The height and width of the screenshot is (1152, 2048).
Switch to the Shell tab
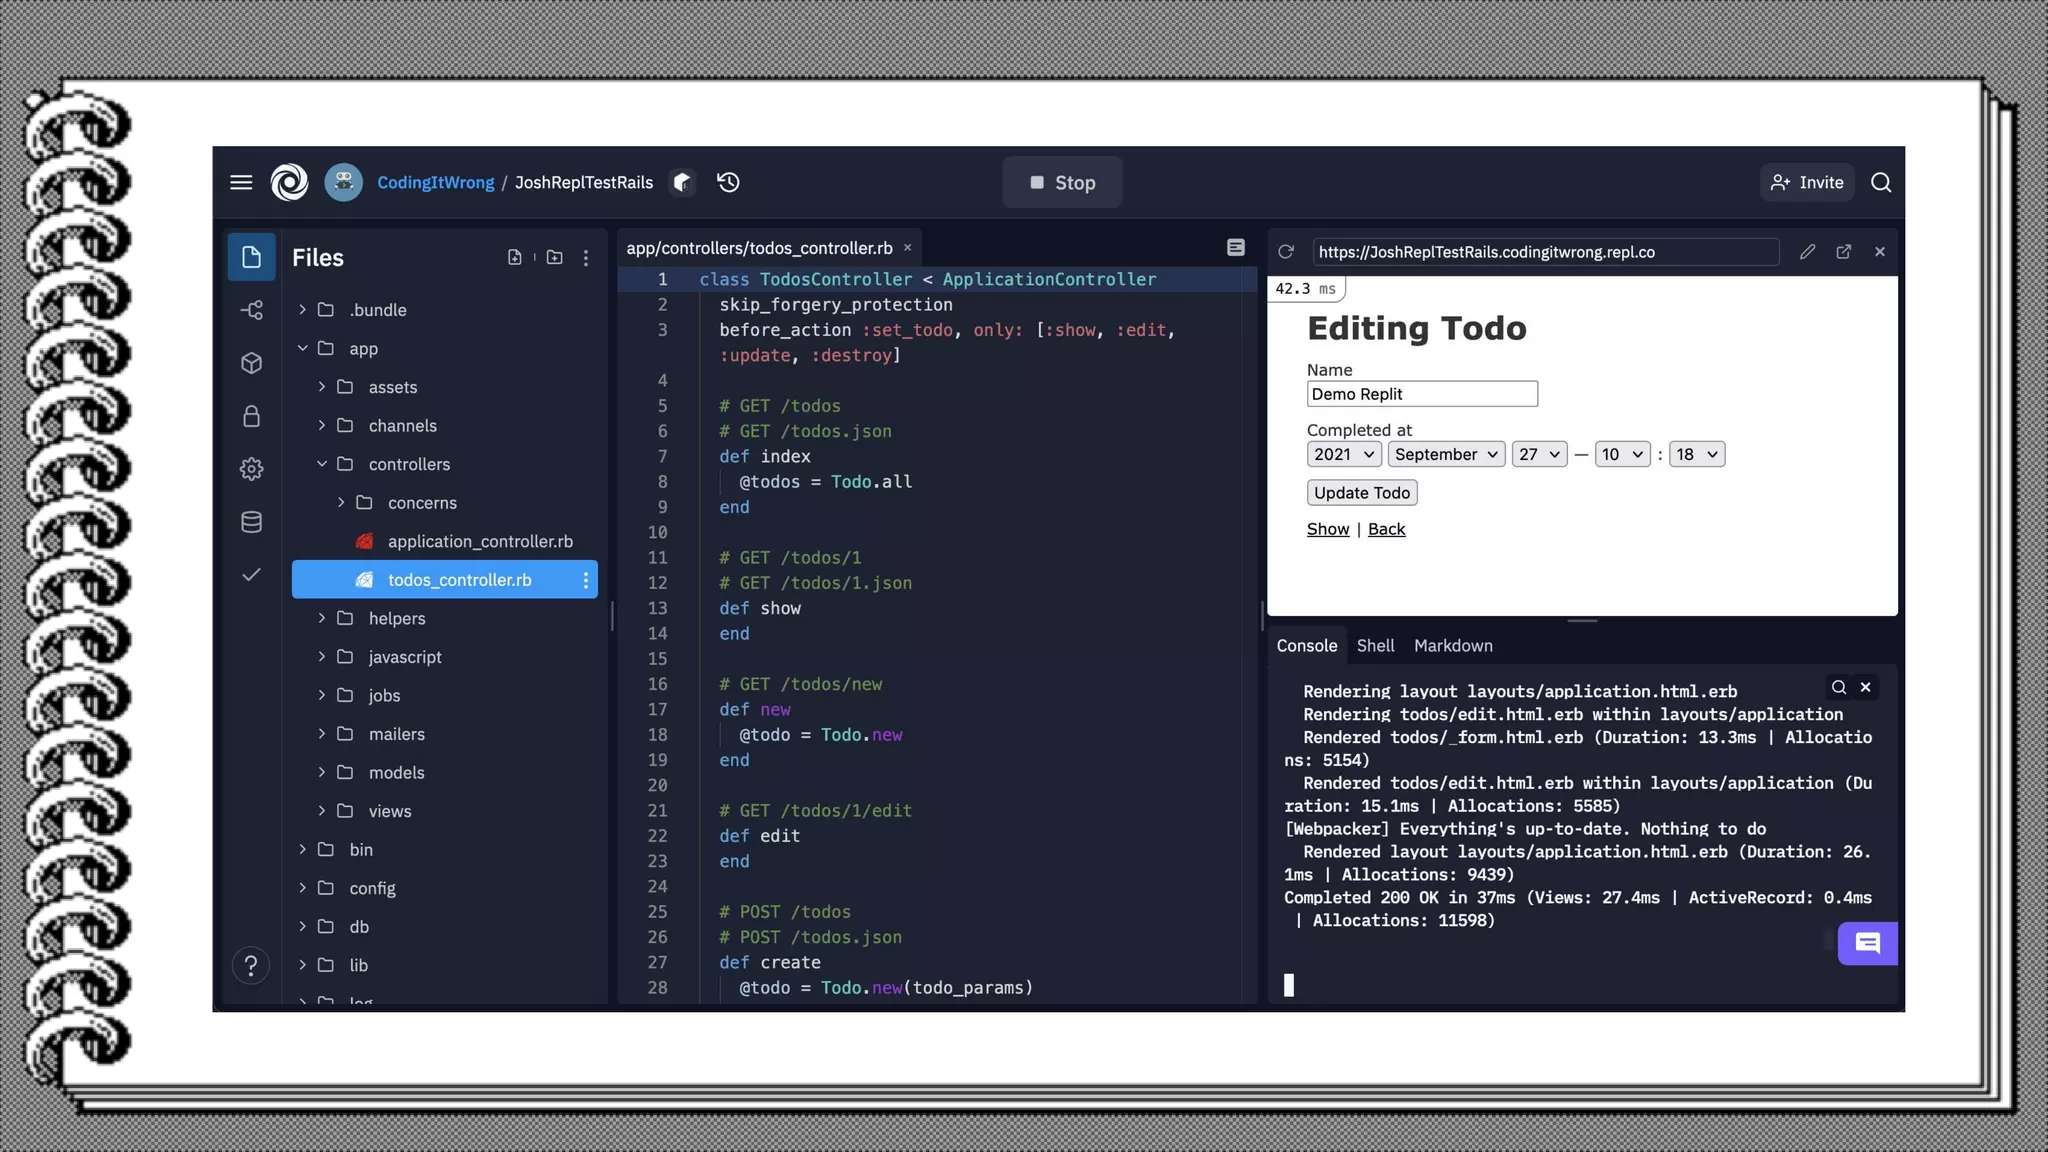point(1375,646)
